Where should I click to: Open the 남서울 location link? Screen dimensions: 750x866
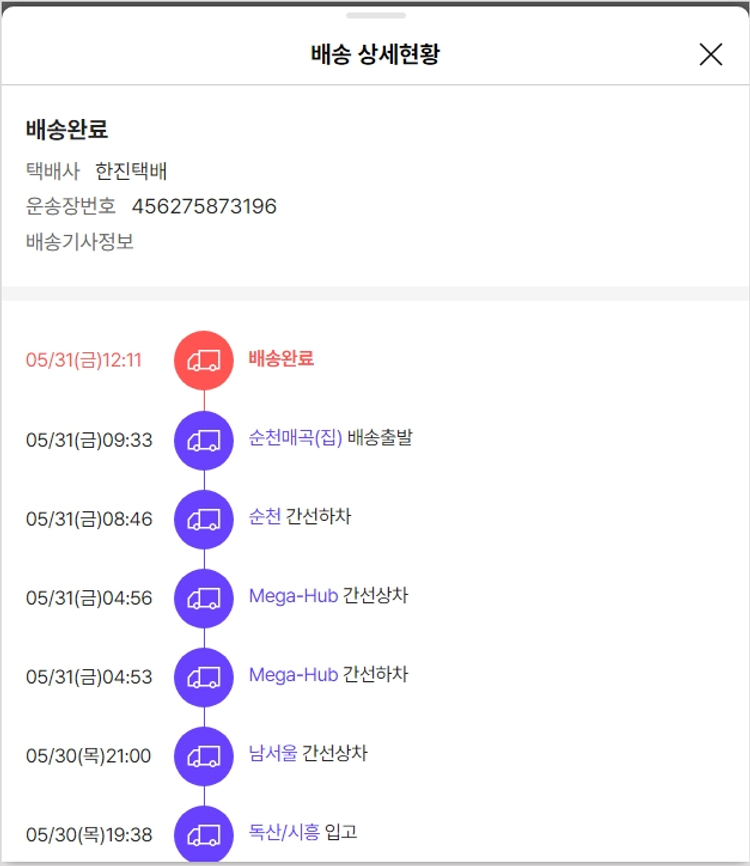pos(273,753)
